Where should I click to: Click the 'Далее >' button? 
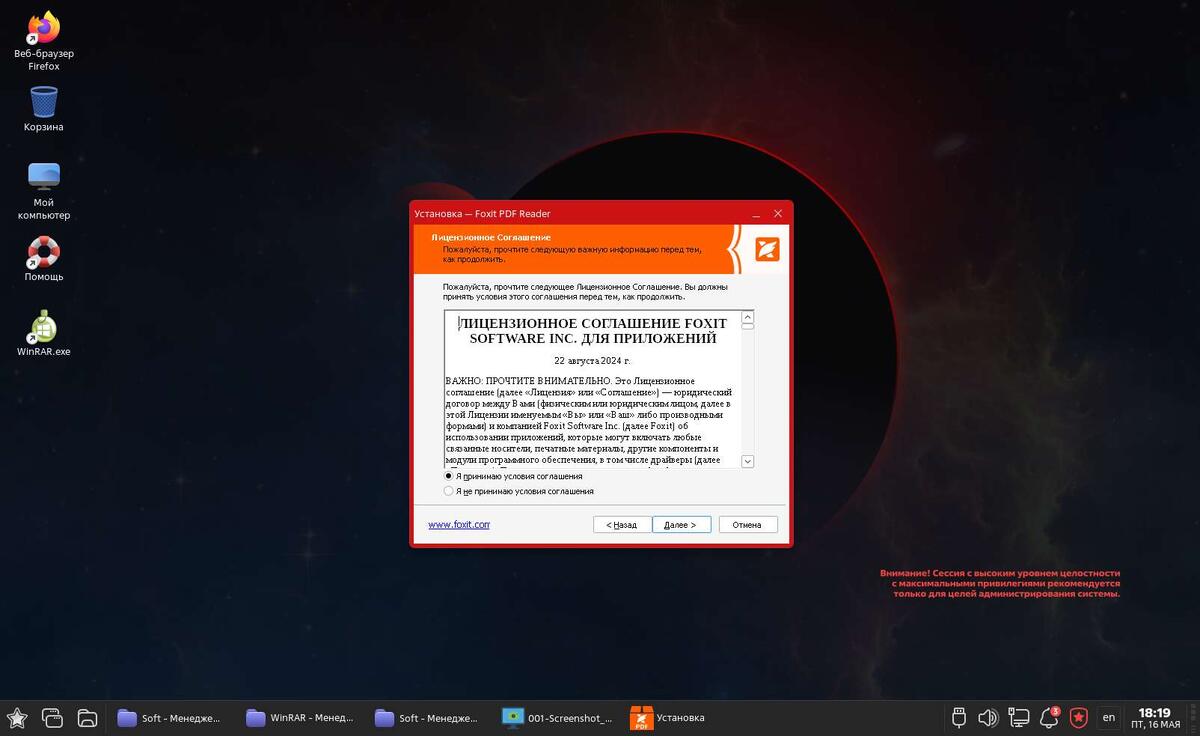point(681,524)
